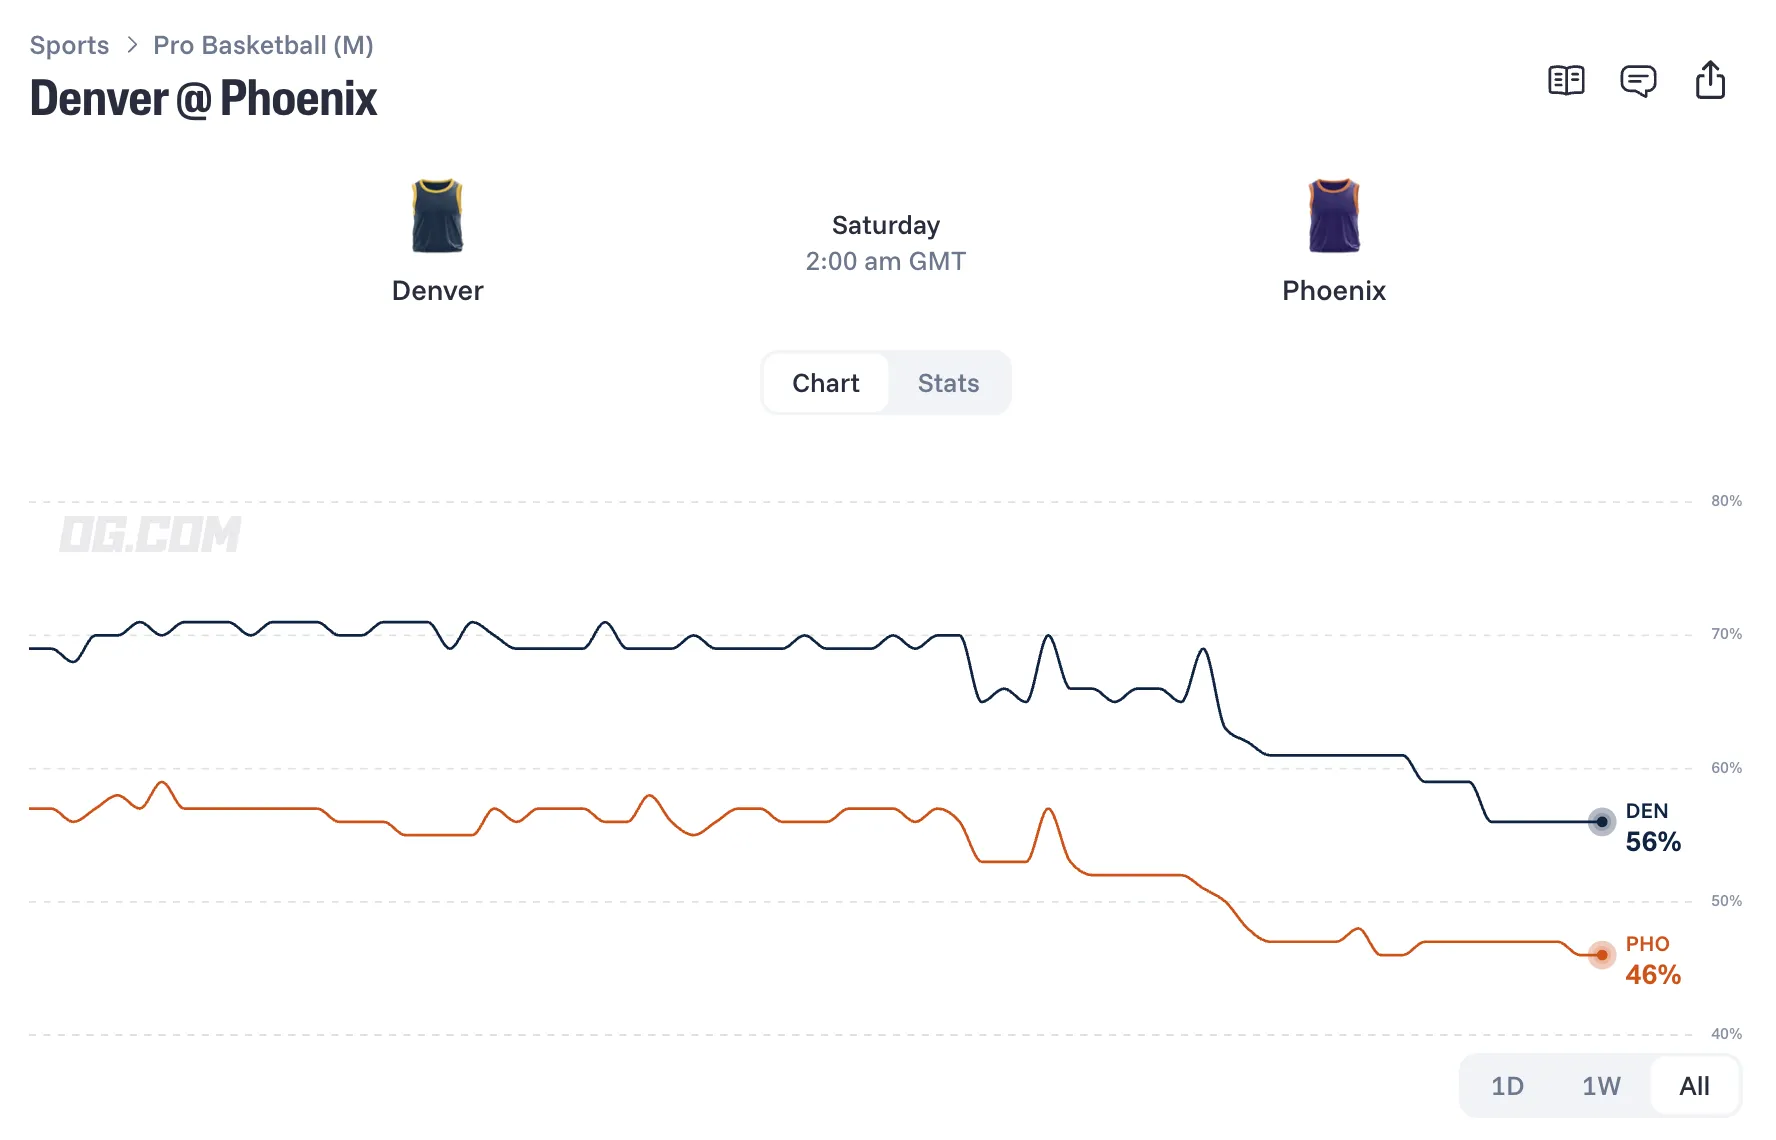Viewport: 1776px width, 1140px height.
Task: Select the 1W time range
Action: point(1601,1086)
